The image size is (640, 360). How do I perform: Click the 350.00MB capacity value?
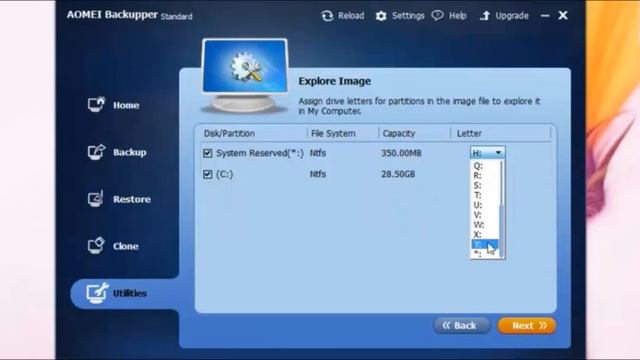pyautogui.click(x=401, y=153)
